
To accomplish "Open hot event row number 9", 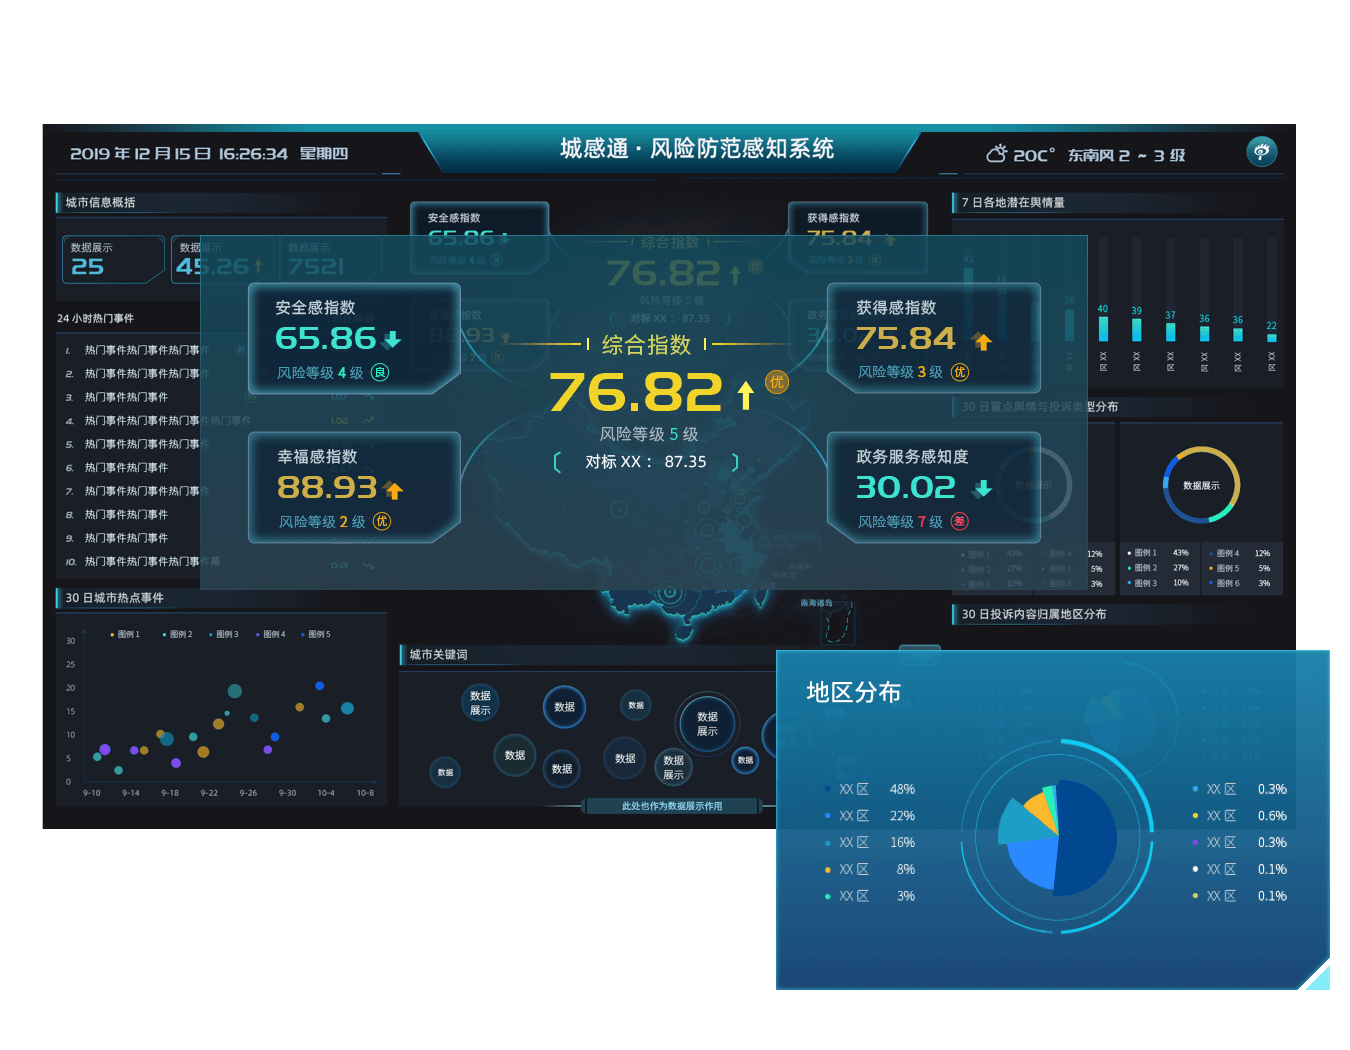I will 125,538.
